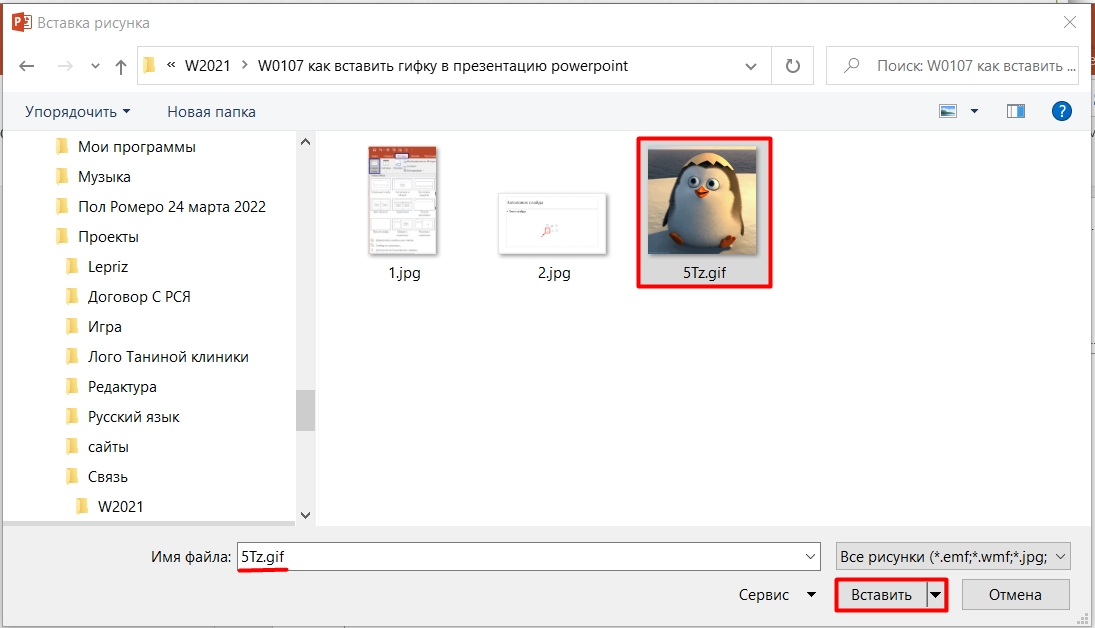Click the folder icon beside Игра
This screenshot has height=628, width=1095.
click(72, 326)
